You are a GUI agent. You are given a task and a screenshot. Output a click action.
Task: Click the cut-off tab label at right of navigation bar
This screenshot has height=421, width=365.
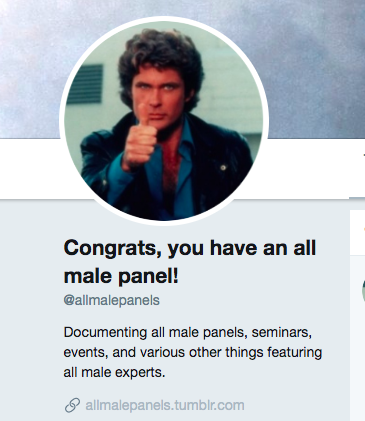(x=364, y=155)
